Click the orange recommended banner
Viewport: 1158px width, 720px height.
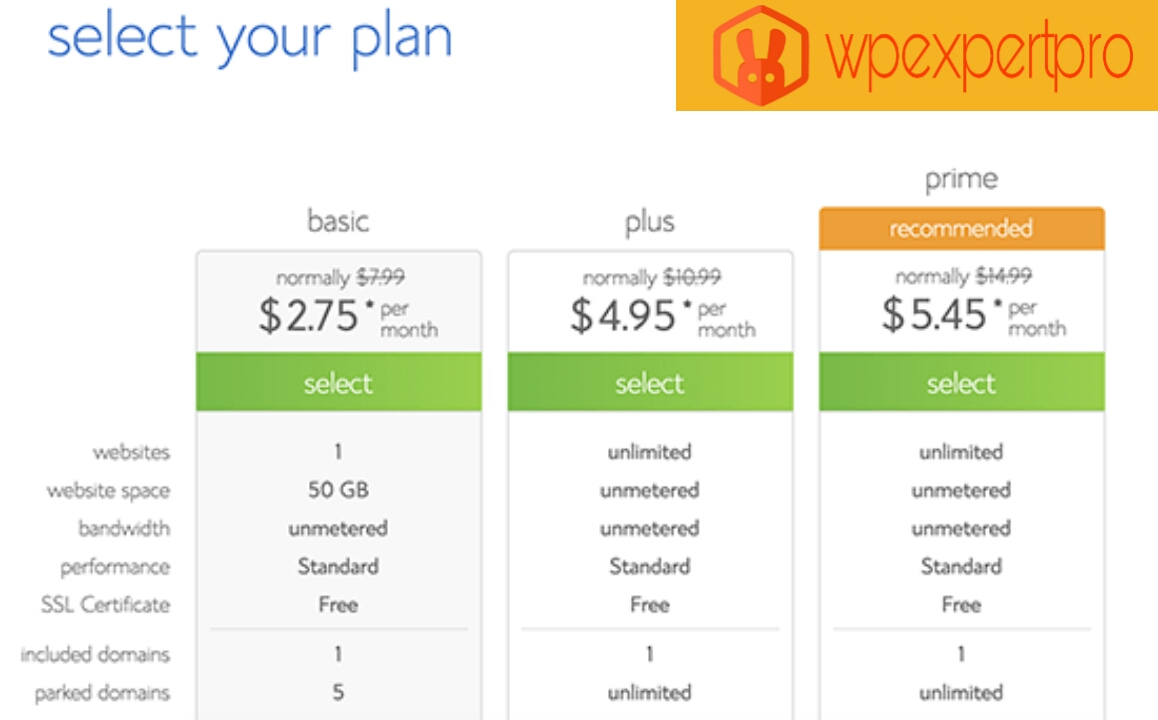point(962,228)
